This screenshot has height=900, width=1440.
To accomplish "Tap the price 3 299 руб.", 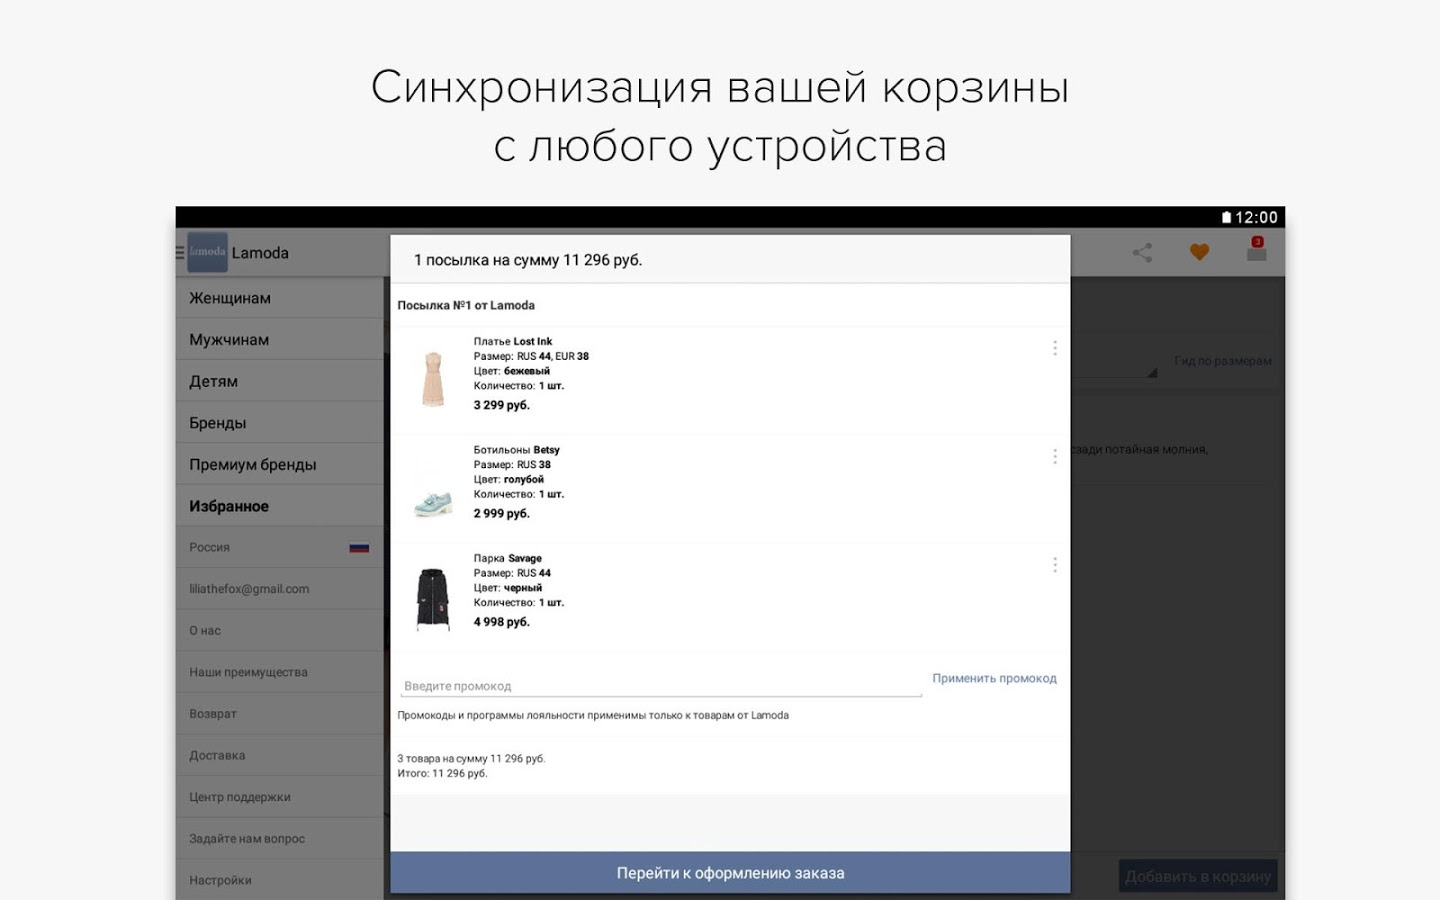I will pos(502,405).
